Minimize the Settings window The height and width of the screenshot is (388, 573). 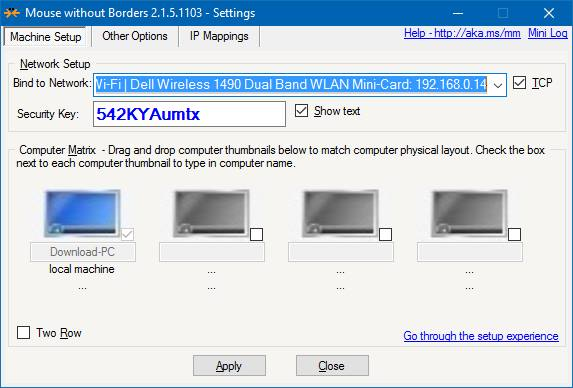(458, 13)
